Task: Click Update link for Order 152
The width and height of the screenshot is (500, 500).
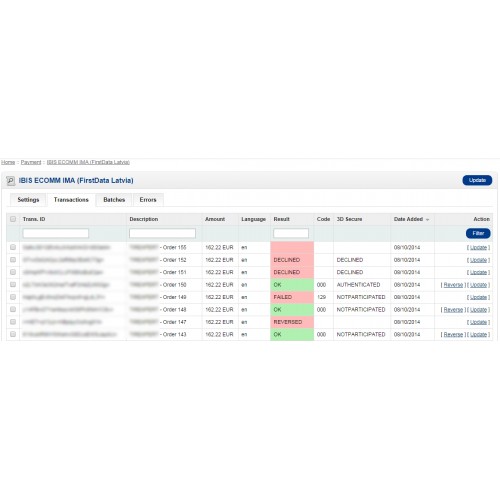Action: (x=478, y=260)
